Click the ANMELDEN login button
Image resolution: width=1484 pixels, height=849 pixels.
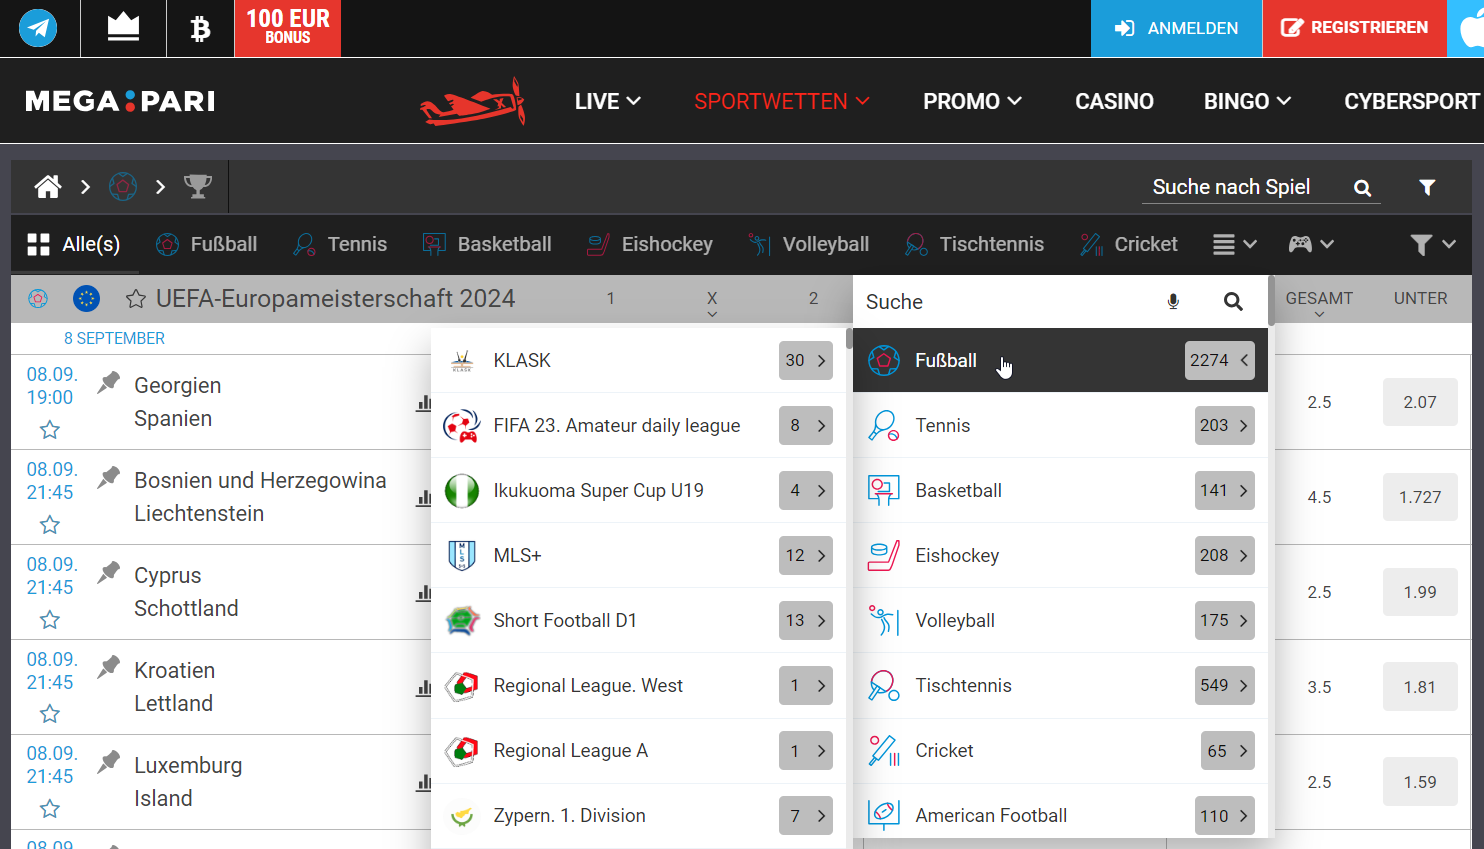tap(1176, 28)
